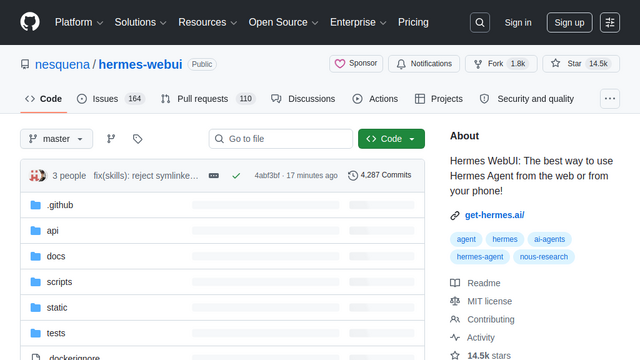
Task: Select the nous-research topic tag
Action: 544,257
